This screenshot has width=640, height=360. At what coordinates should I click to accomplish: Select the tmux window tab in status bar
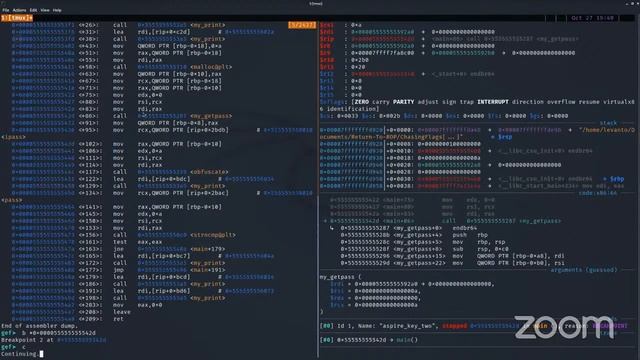(17, 18)
